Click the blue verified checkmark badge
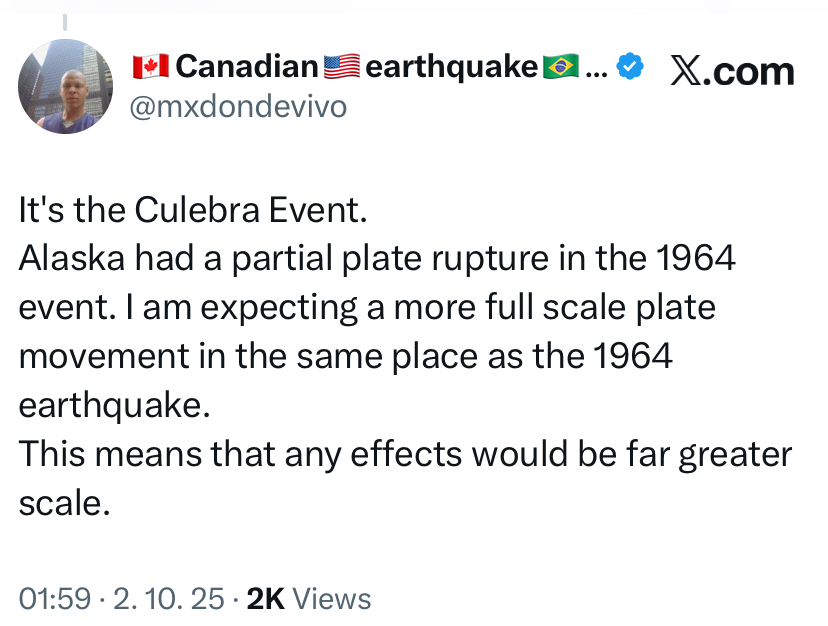The width and height of the screenshot is (828, 626). pyautogui.click(x=630, y=67)
